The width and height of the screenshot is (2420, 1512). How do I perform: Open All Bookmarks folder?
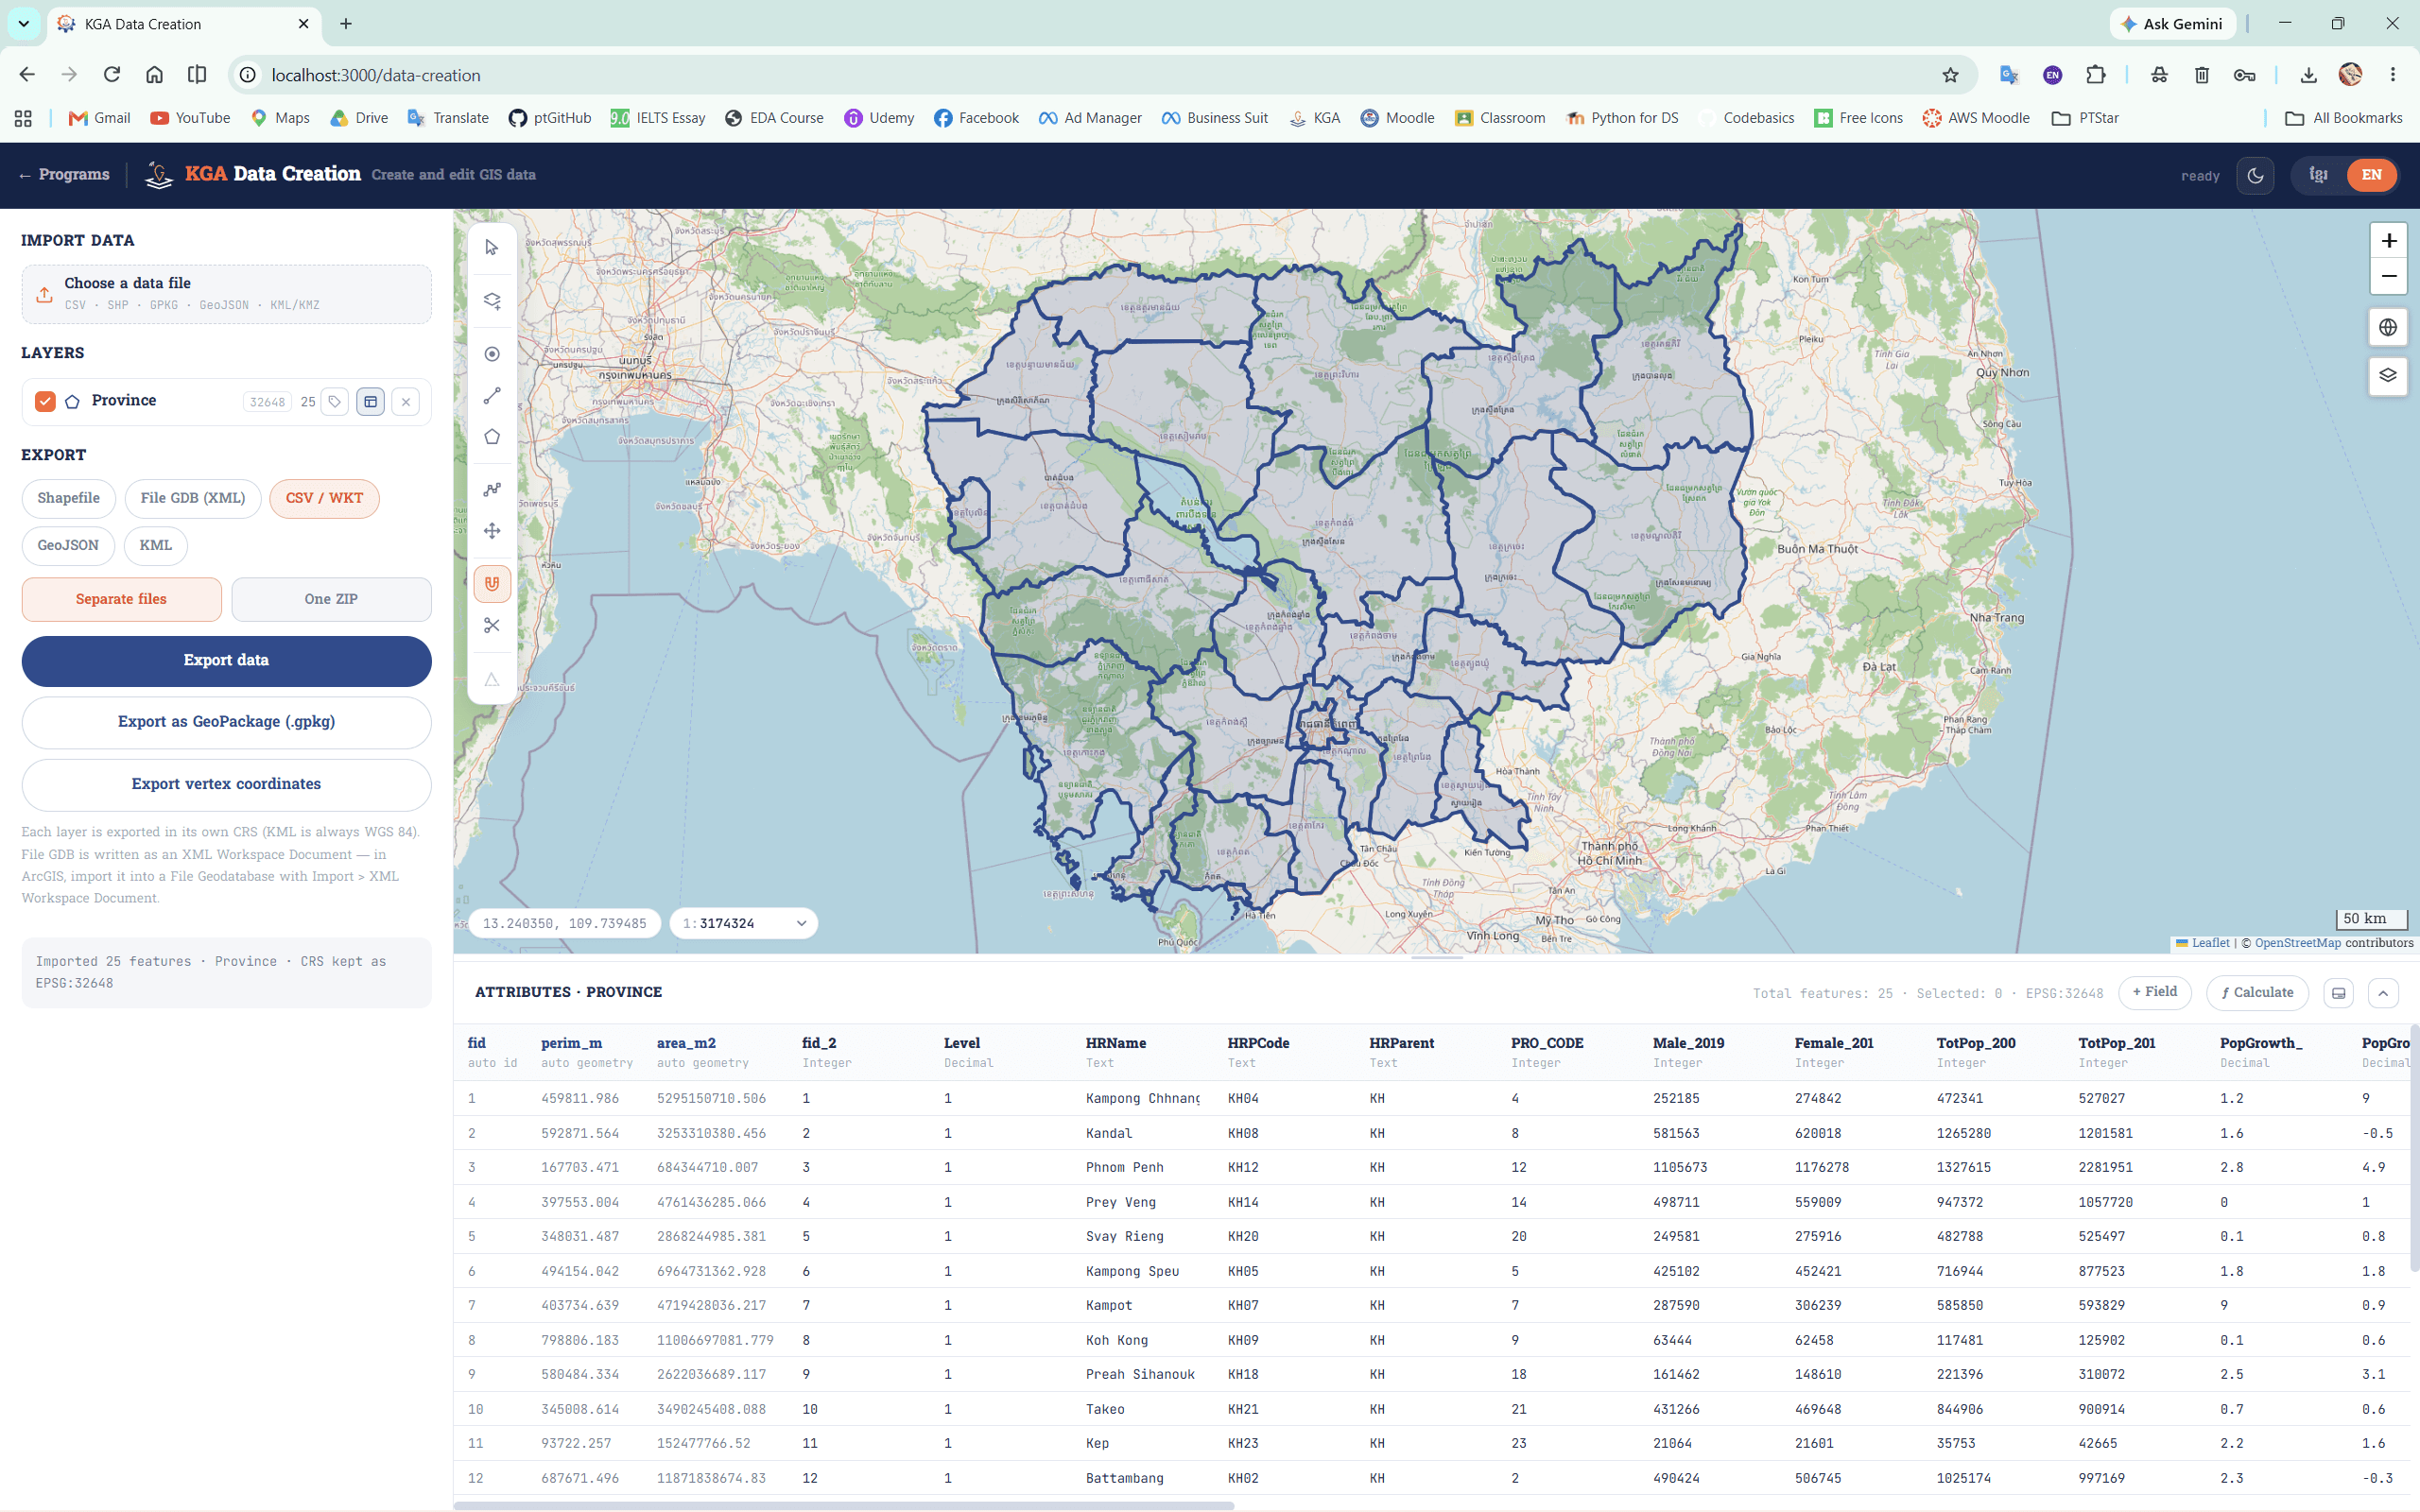(x=2343, y=118)
